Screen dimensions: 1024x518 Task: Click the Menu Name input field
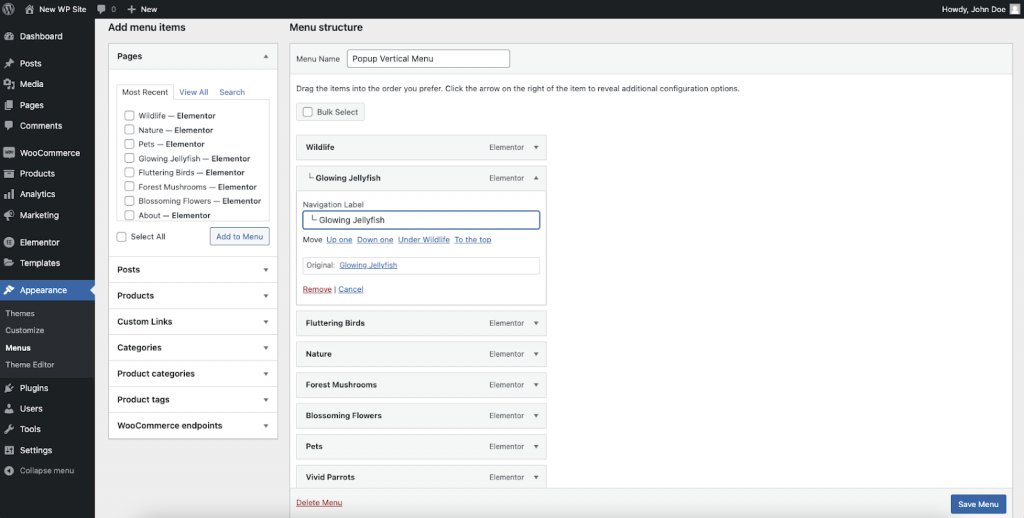click(428, 59)
